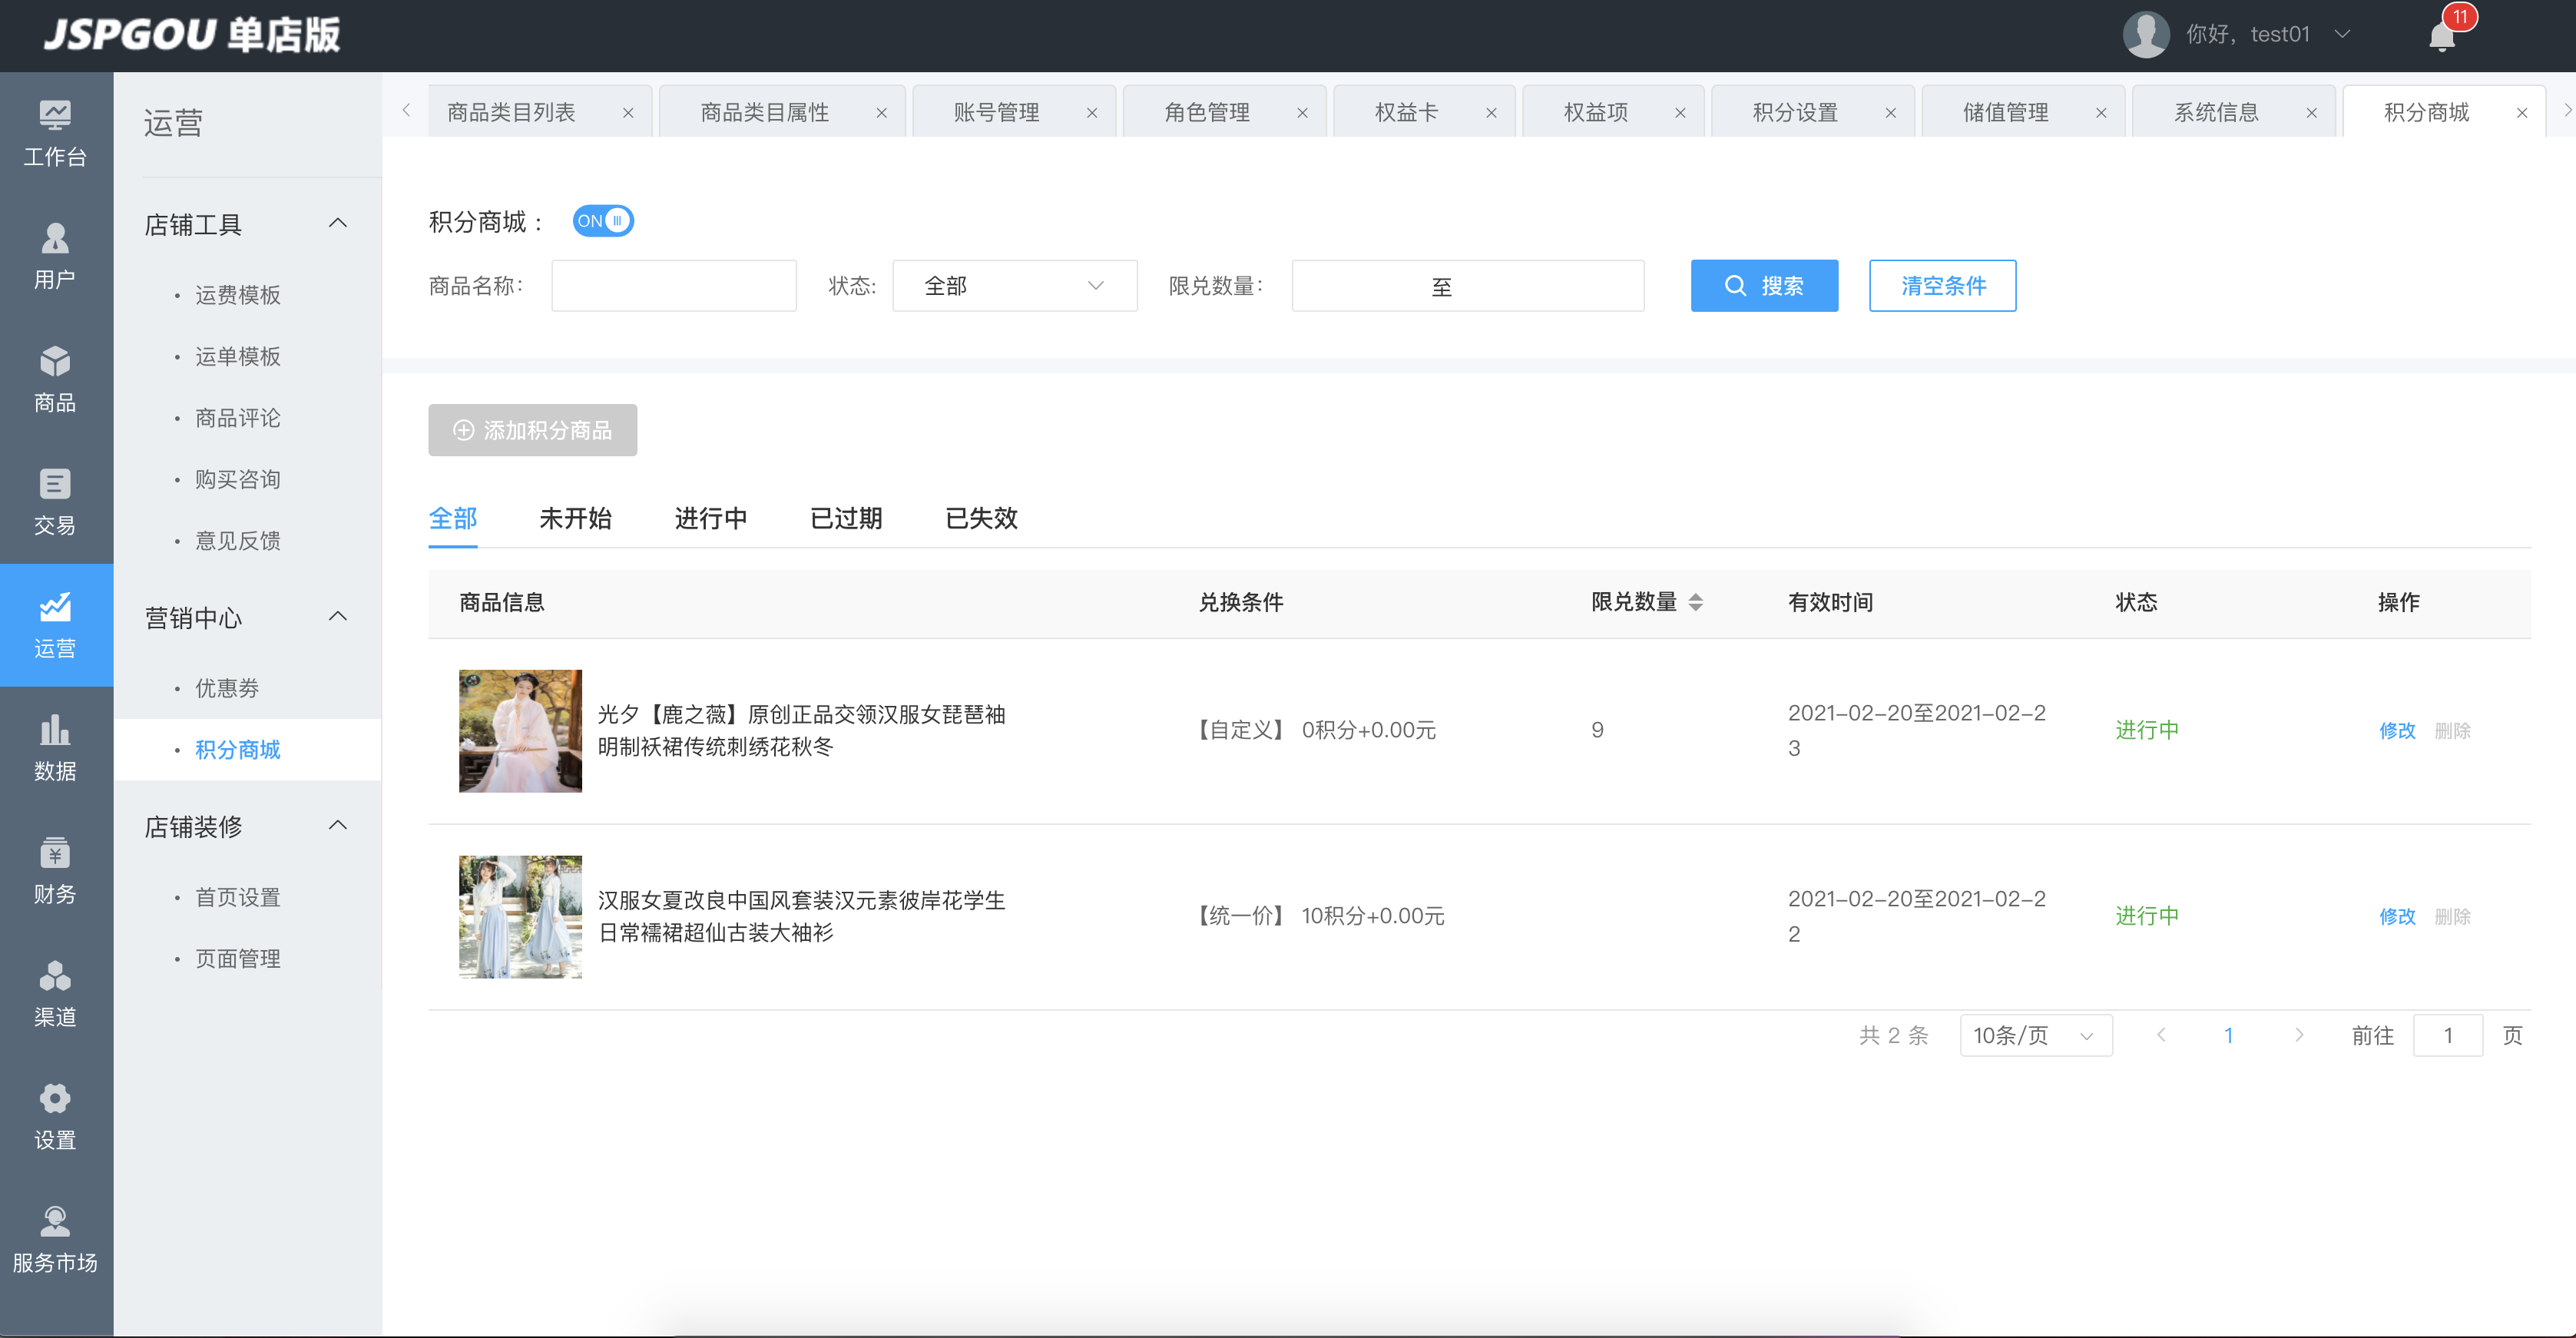Close the 商品类目列表 tab
The image size is (2576, 1338).
pyautogui.click(x=628, y=113)
